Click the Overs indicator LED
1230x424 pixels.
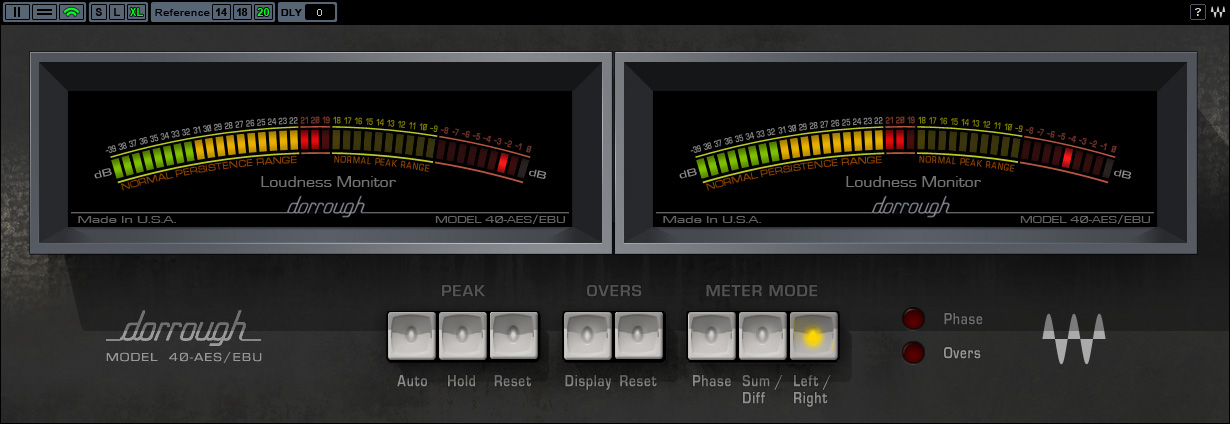point(913,353)
